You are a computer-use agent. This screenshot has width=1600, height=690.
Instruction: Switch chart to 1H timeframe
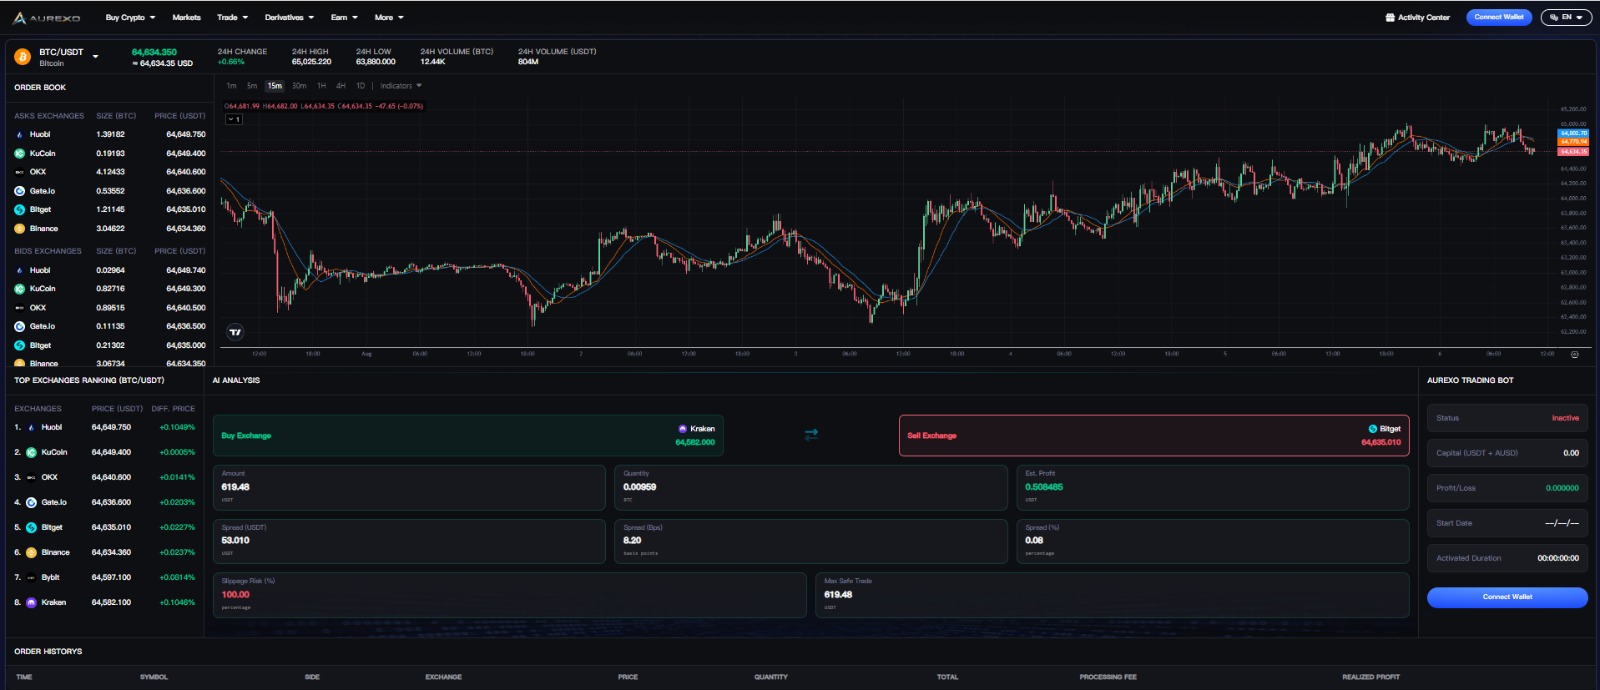coord(321,86)
